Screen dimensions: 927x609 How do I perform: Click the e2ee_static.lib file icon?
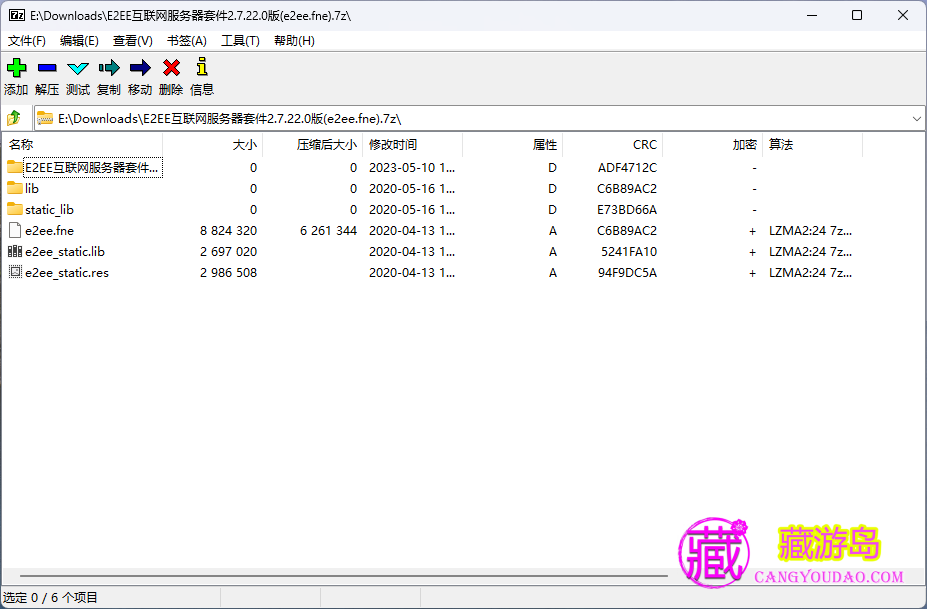[x=15, y=251]
